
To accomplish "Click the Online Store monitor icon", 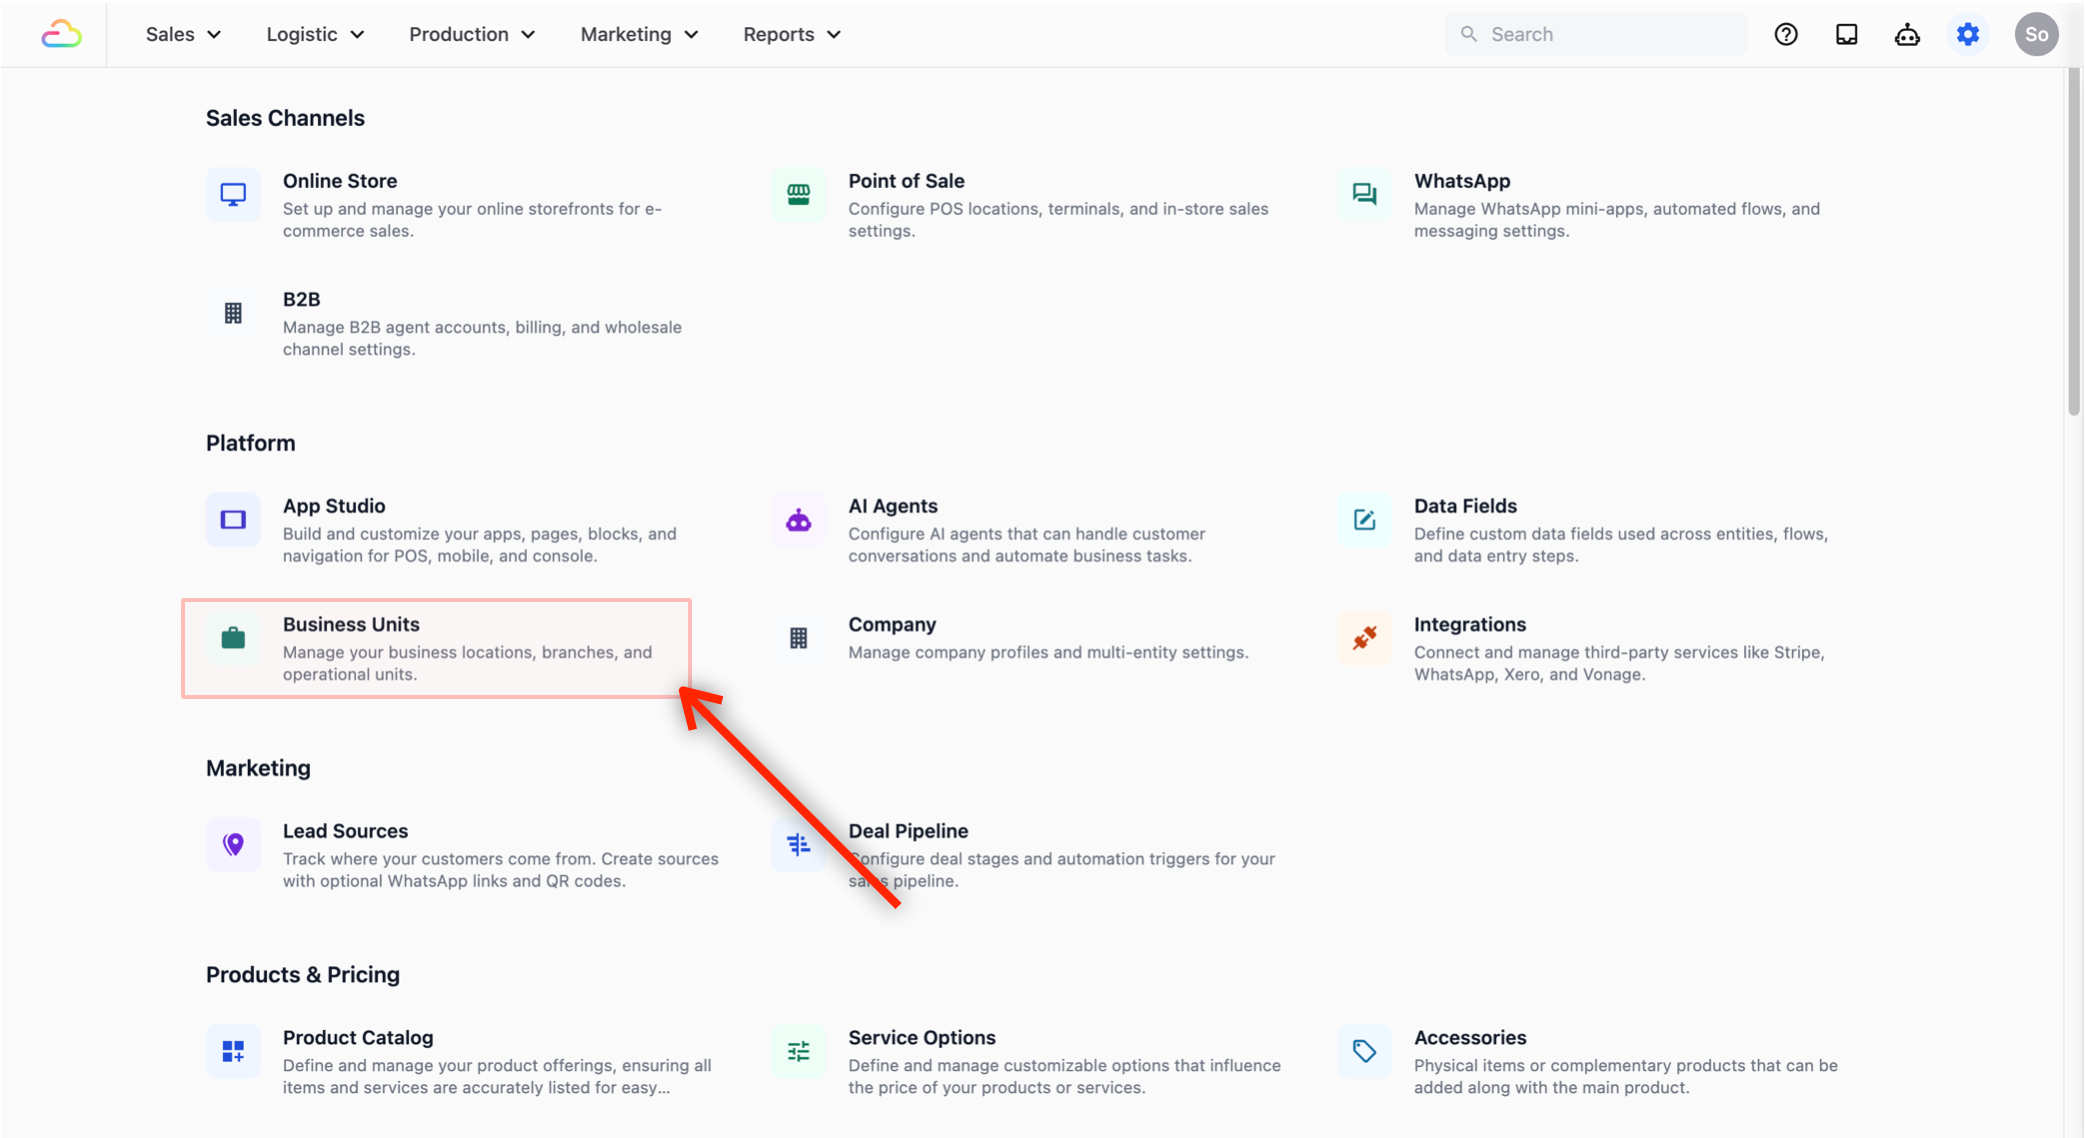I will point(233,194).
